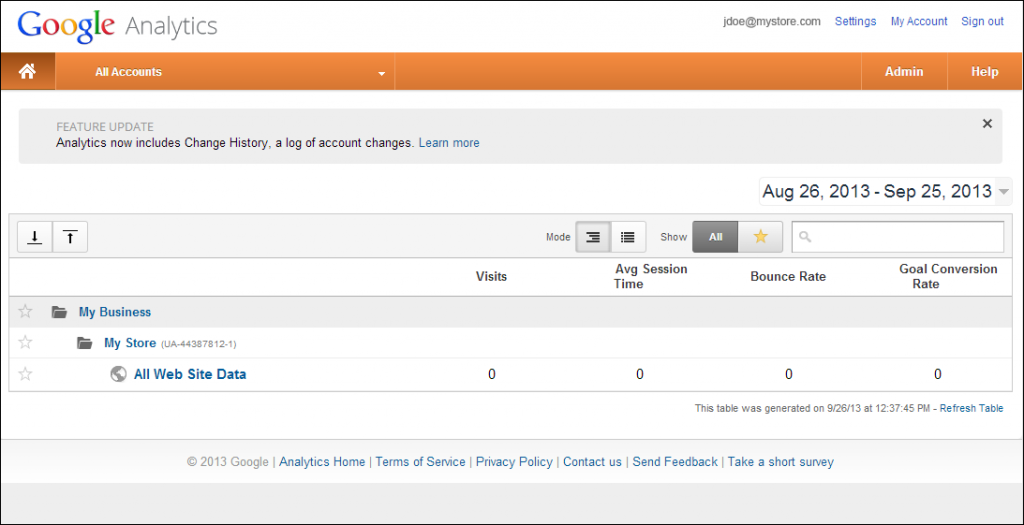Open the All Web Site Data view

click(190, 374)
